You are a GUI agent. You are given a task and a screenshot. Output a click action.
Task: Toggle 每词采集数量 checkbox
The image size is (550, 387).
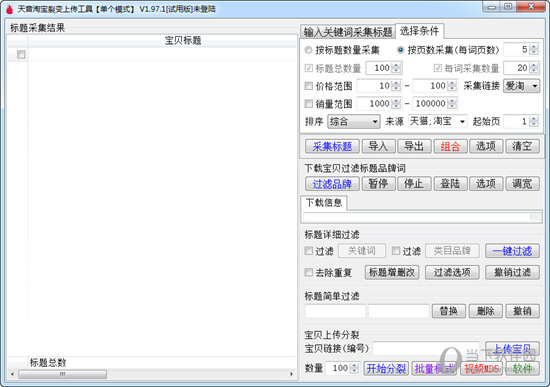tap(437, 68)
